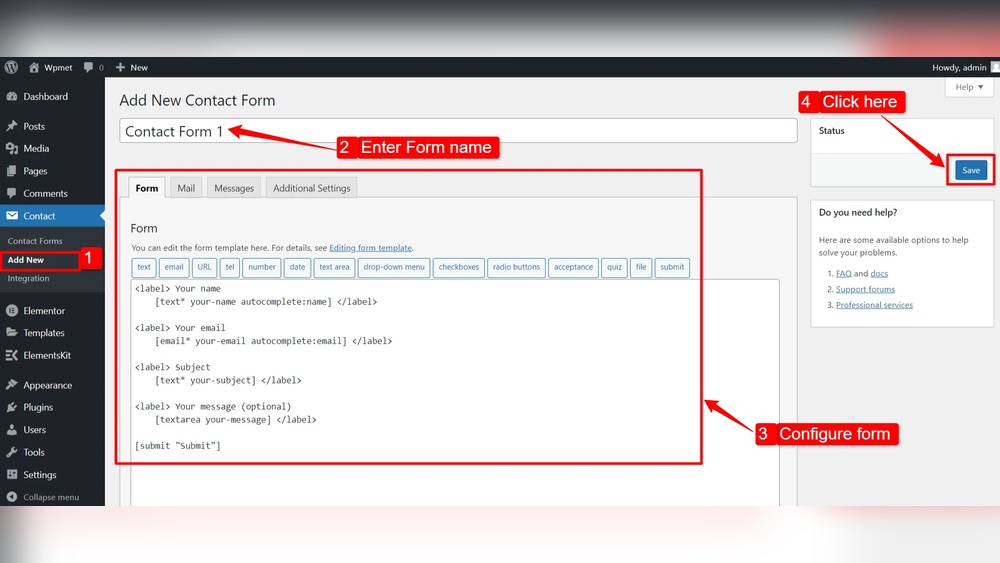1000x563 pixels.
Task: Click the Contact Form 1 title field
Action: pyautogui.click(x=458, y=131)
